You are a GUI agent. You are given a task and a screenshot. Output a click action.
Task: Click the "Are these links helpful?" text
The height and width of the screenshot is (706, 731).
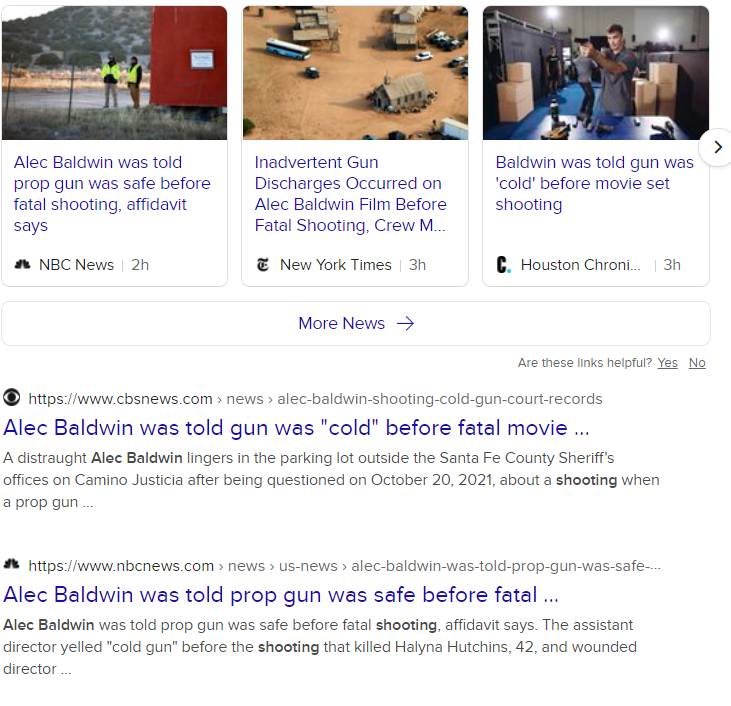pyautogui.click(x=585, y=363)
